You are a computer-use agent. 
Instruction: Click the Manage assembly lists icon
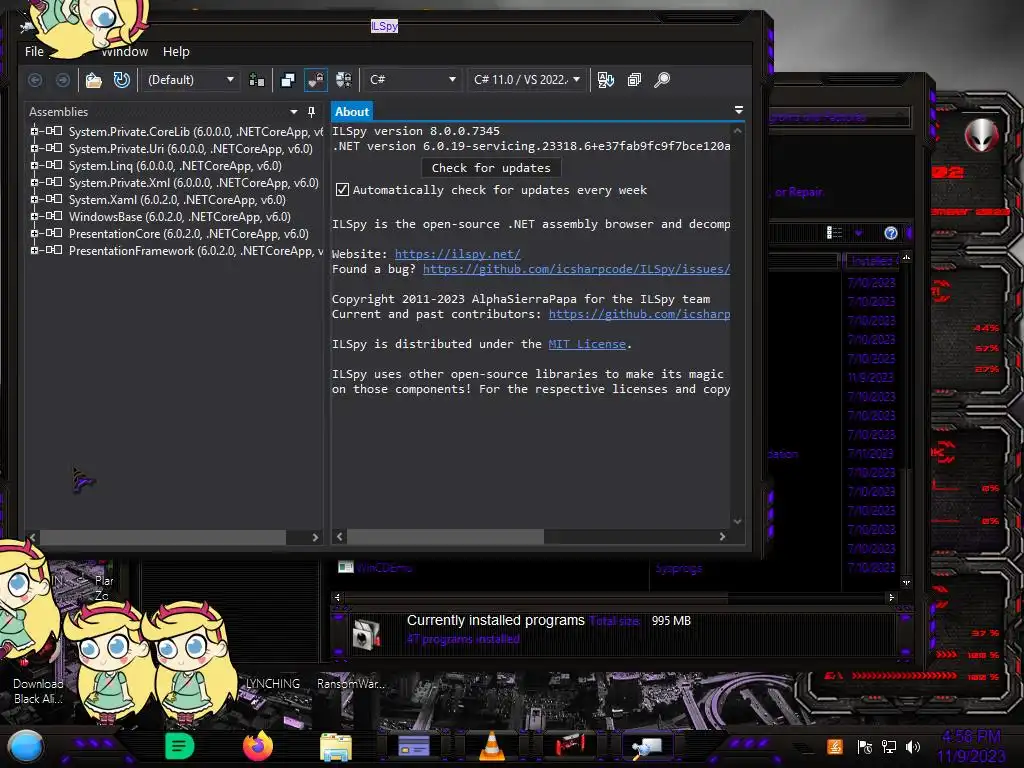257,80
